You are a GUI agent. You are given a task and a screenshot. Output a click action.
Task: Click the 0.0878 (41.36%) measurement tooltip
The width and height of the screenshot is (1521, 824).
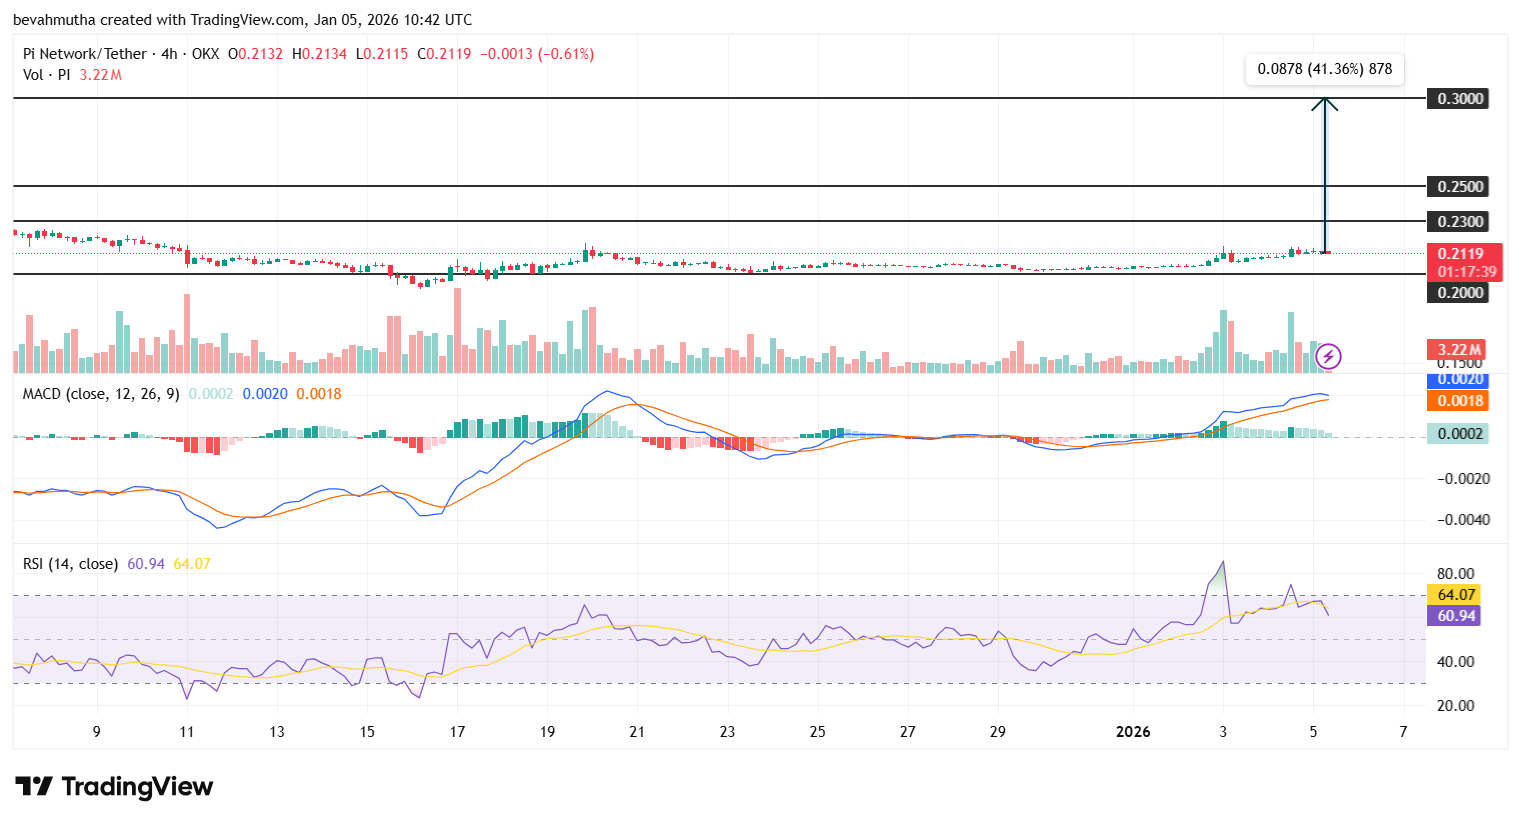tap(1324, 69)
